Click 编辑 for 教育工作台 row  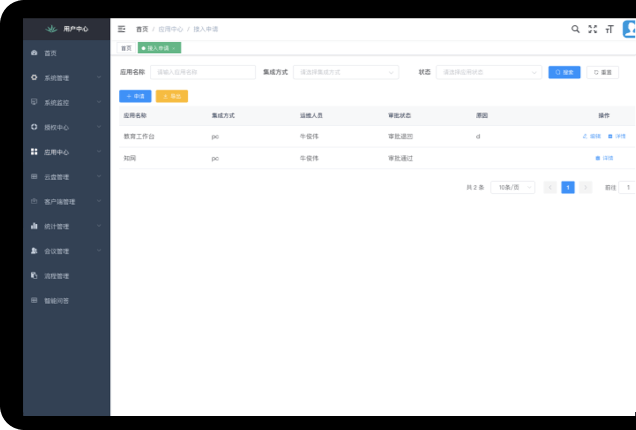591,136
